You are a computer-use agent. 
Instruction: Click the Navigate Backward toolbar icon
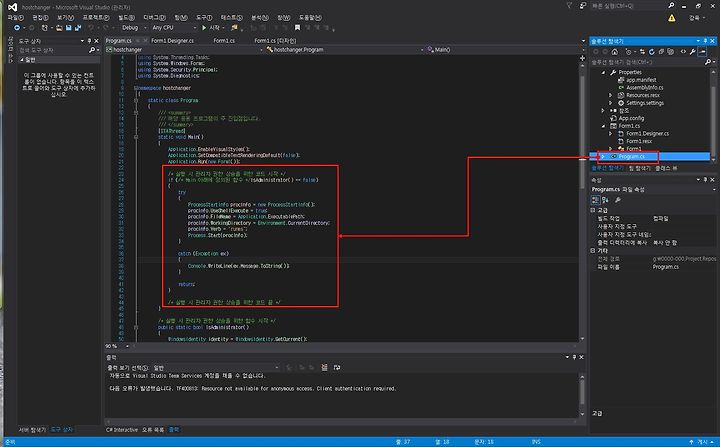pyautogui.click(x=17, y=28)
